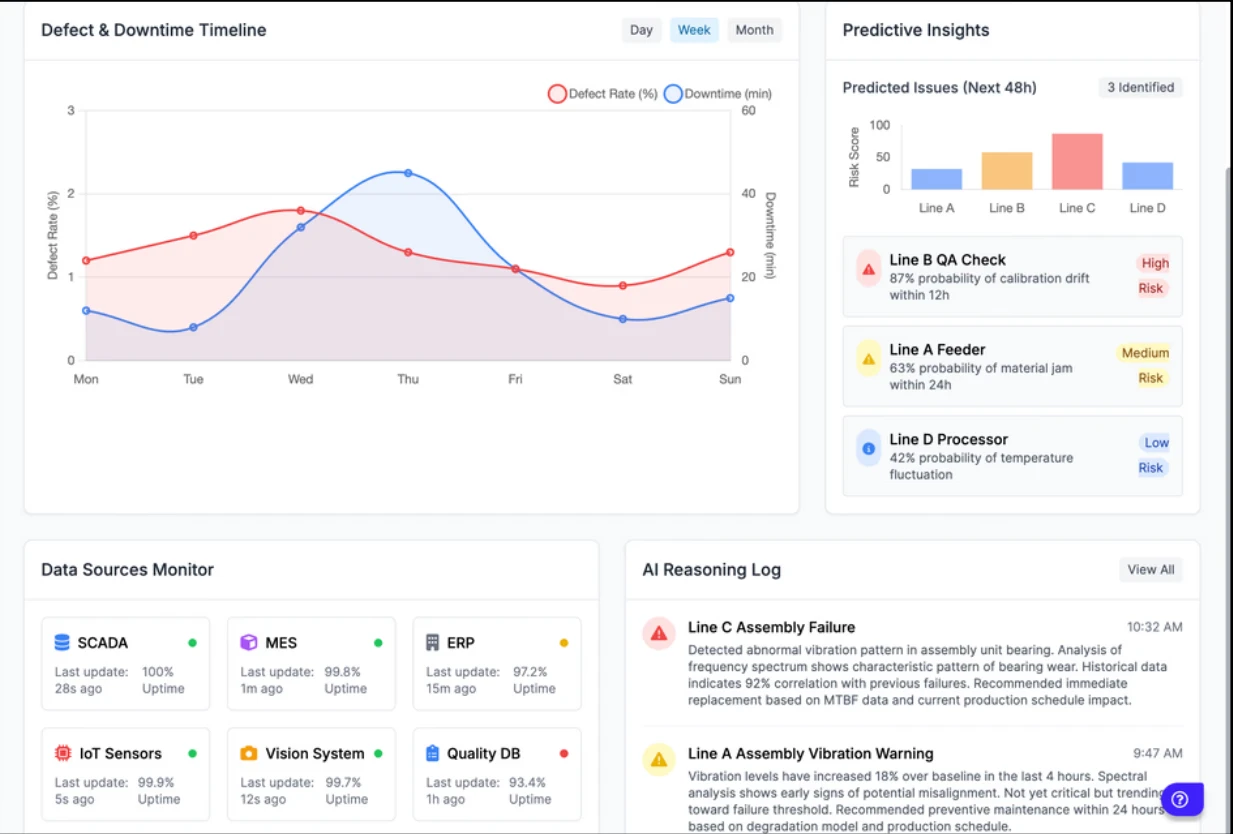Open View All in AI Reasoning Log
This screenshot has width=1233, height=834.
tap(1150, 569)
